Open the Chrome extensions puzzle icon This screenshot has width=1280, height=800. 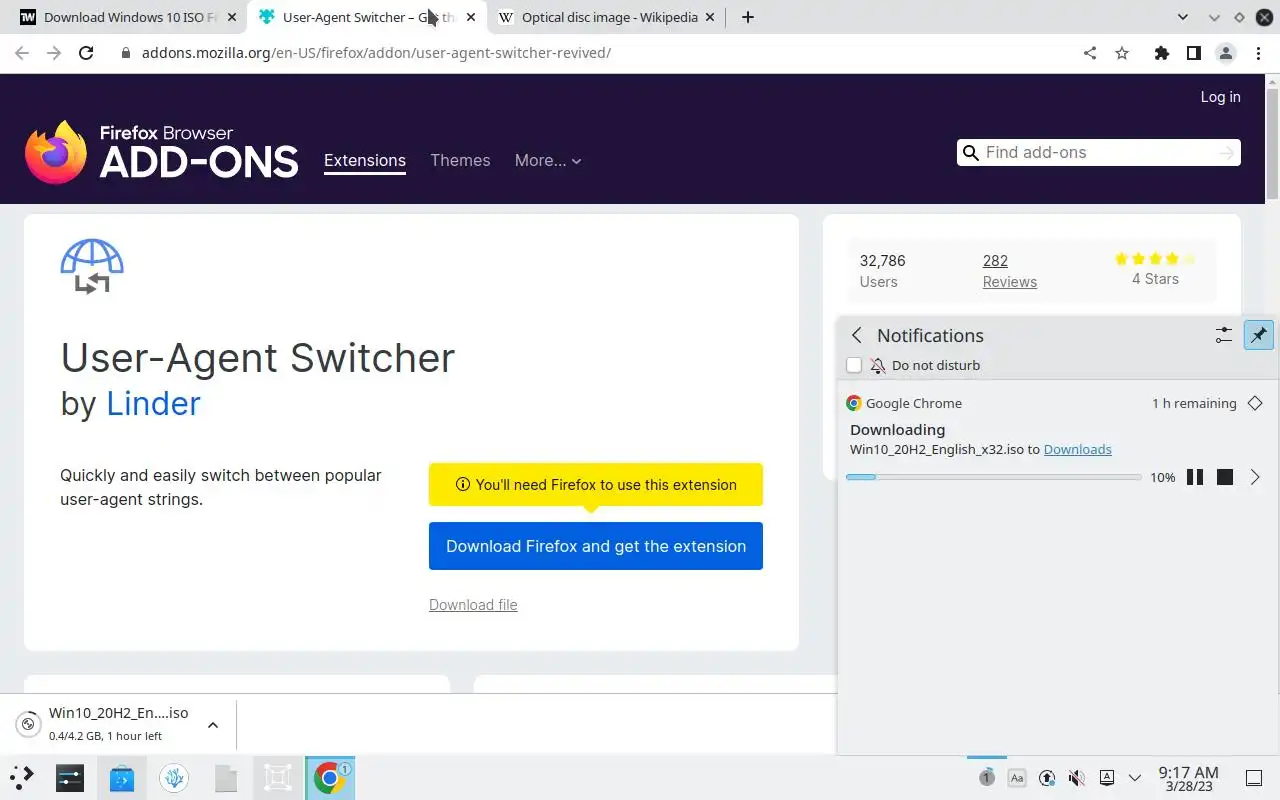[1161, 53]
